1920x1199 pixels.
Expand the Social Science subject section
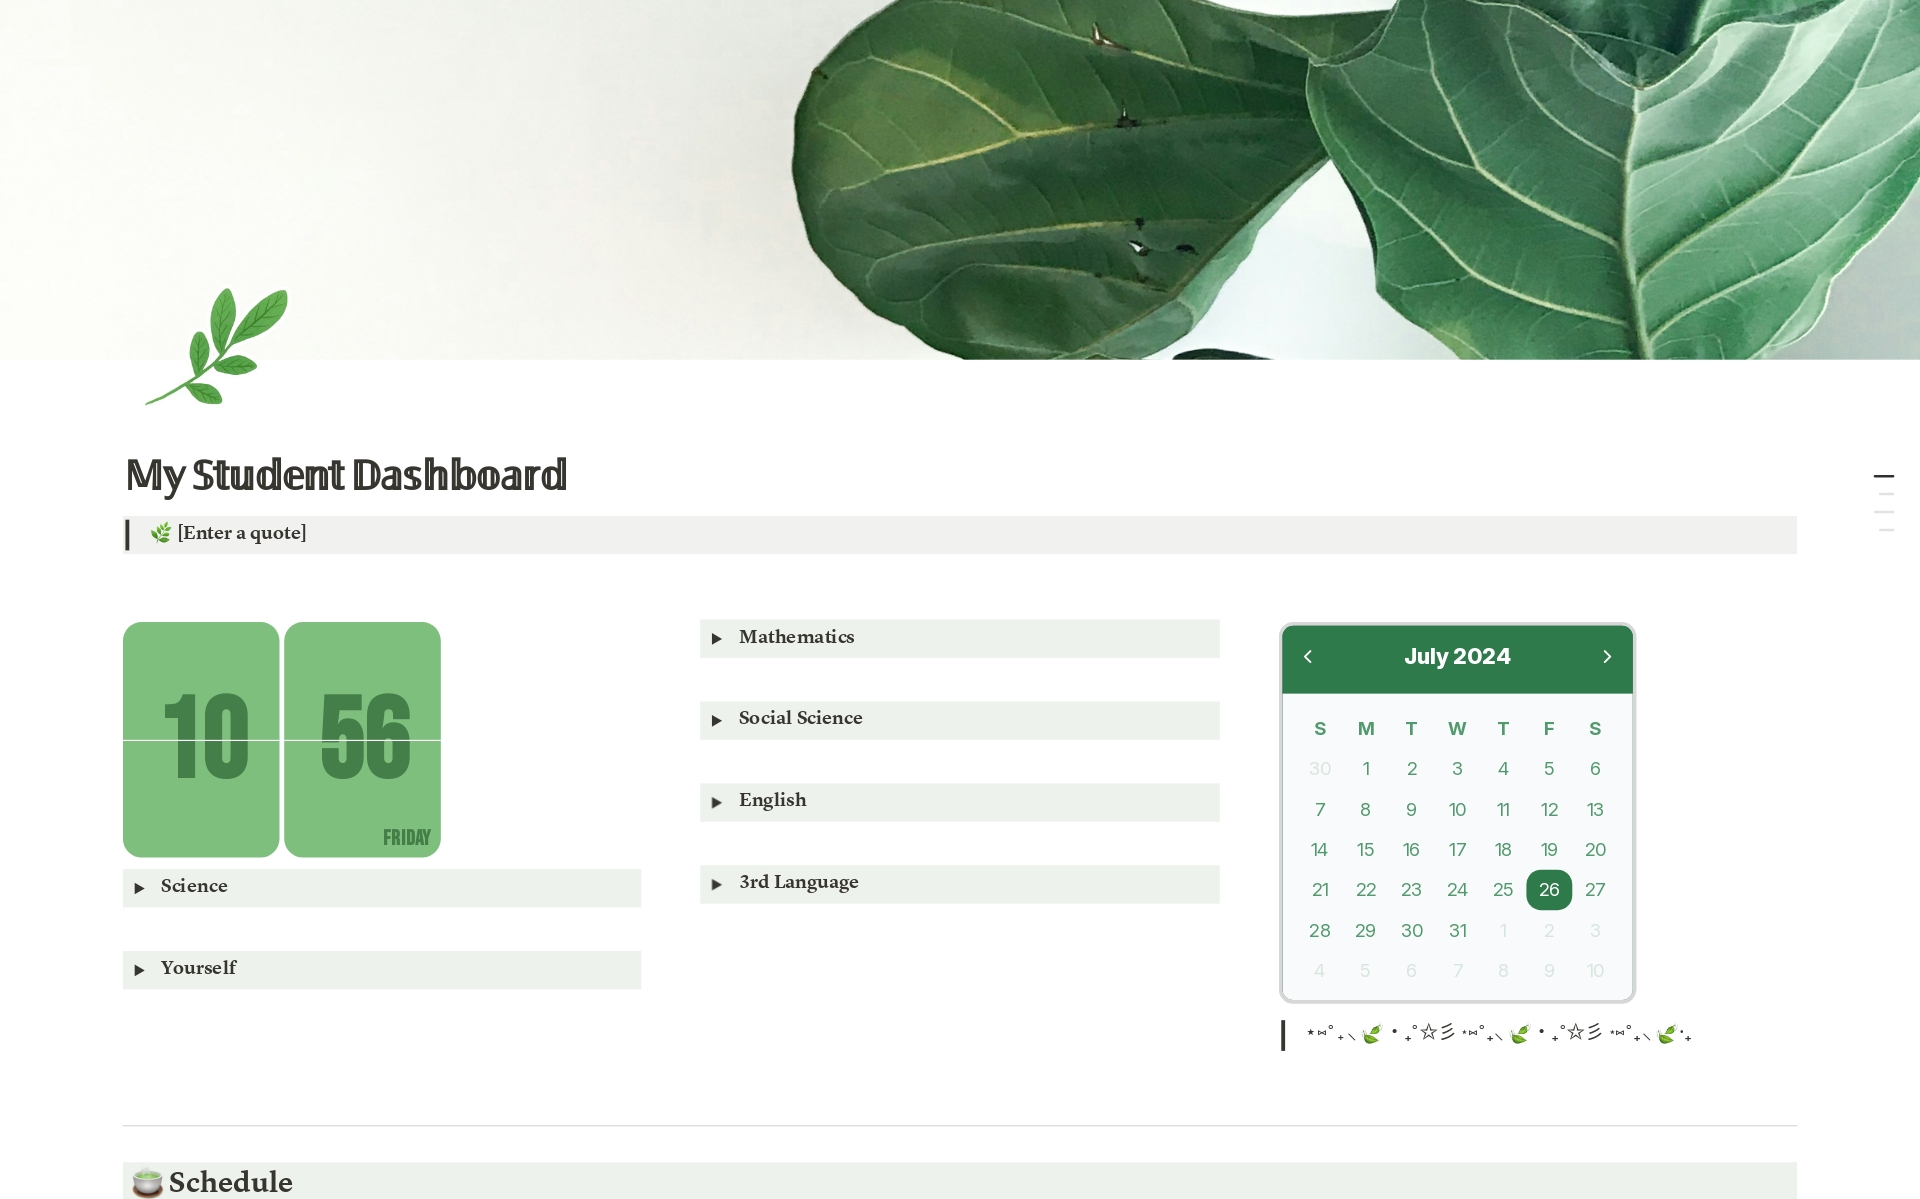coord(718,718)
